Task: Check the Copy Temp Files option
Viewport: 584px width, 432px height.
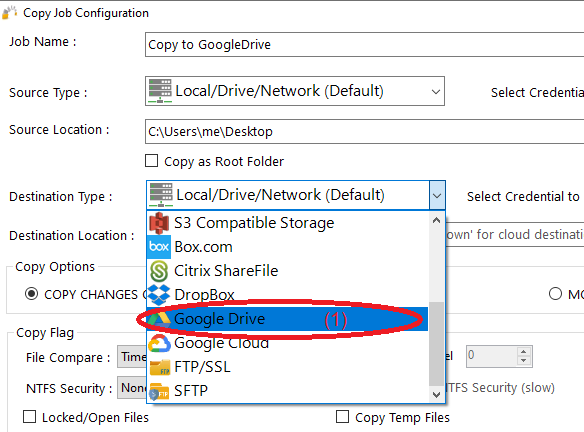Action: (342, 417)
